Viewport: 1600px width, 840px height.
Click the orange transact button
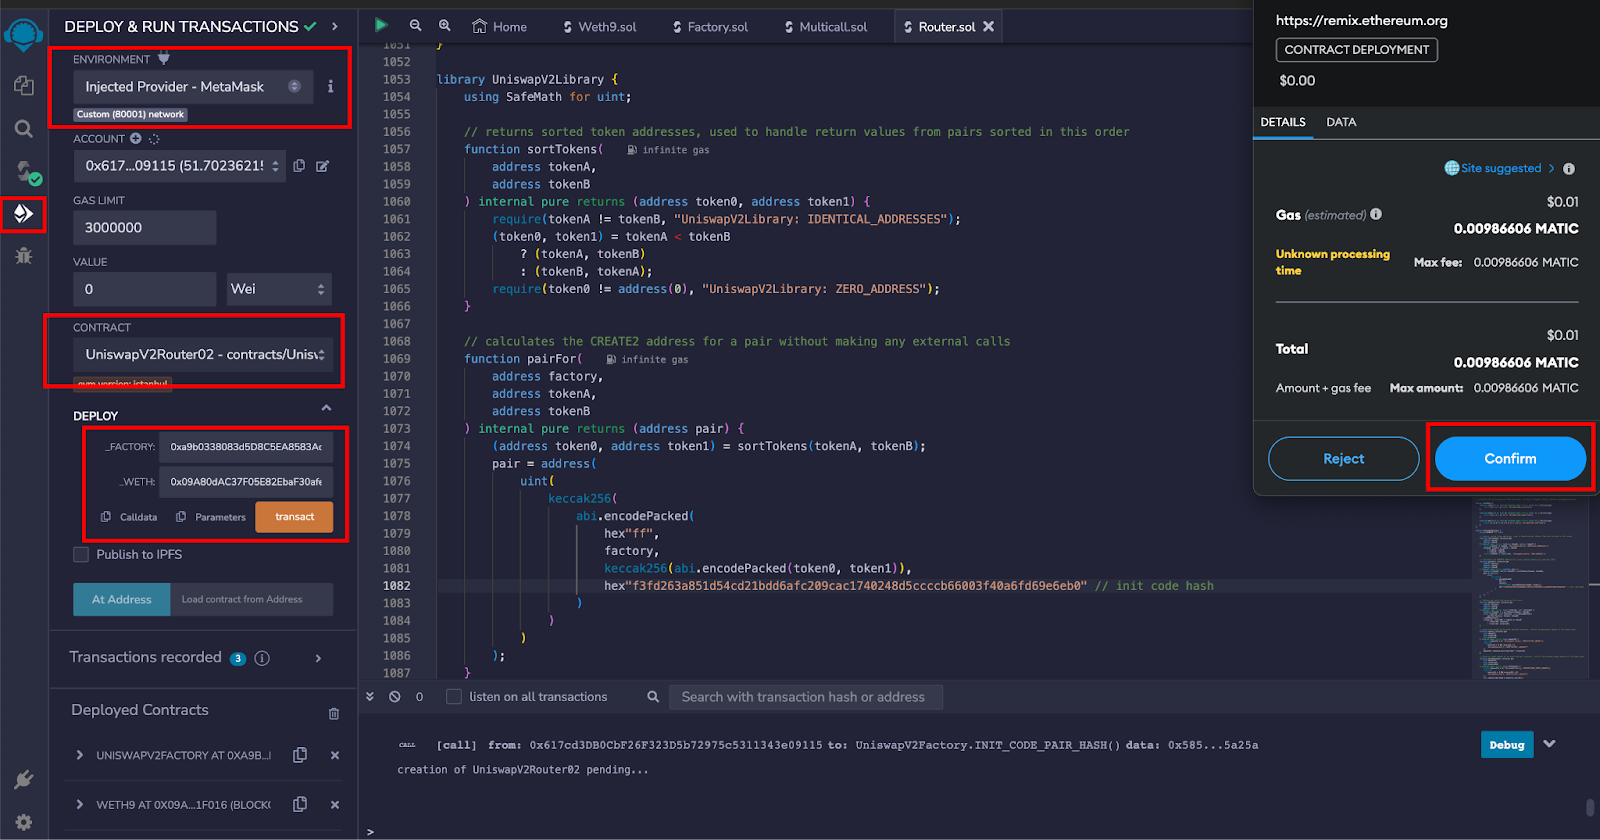295,517
